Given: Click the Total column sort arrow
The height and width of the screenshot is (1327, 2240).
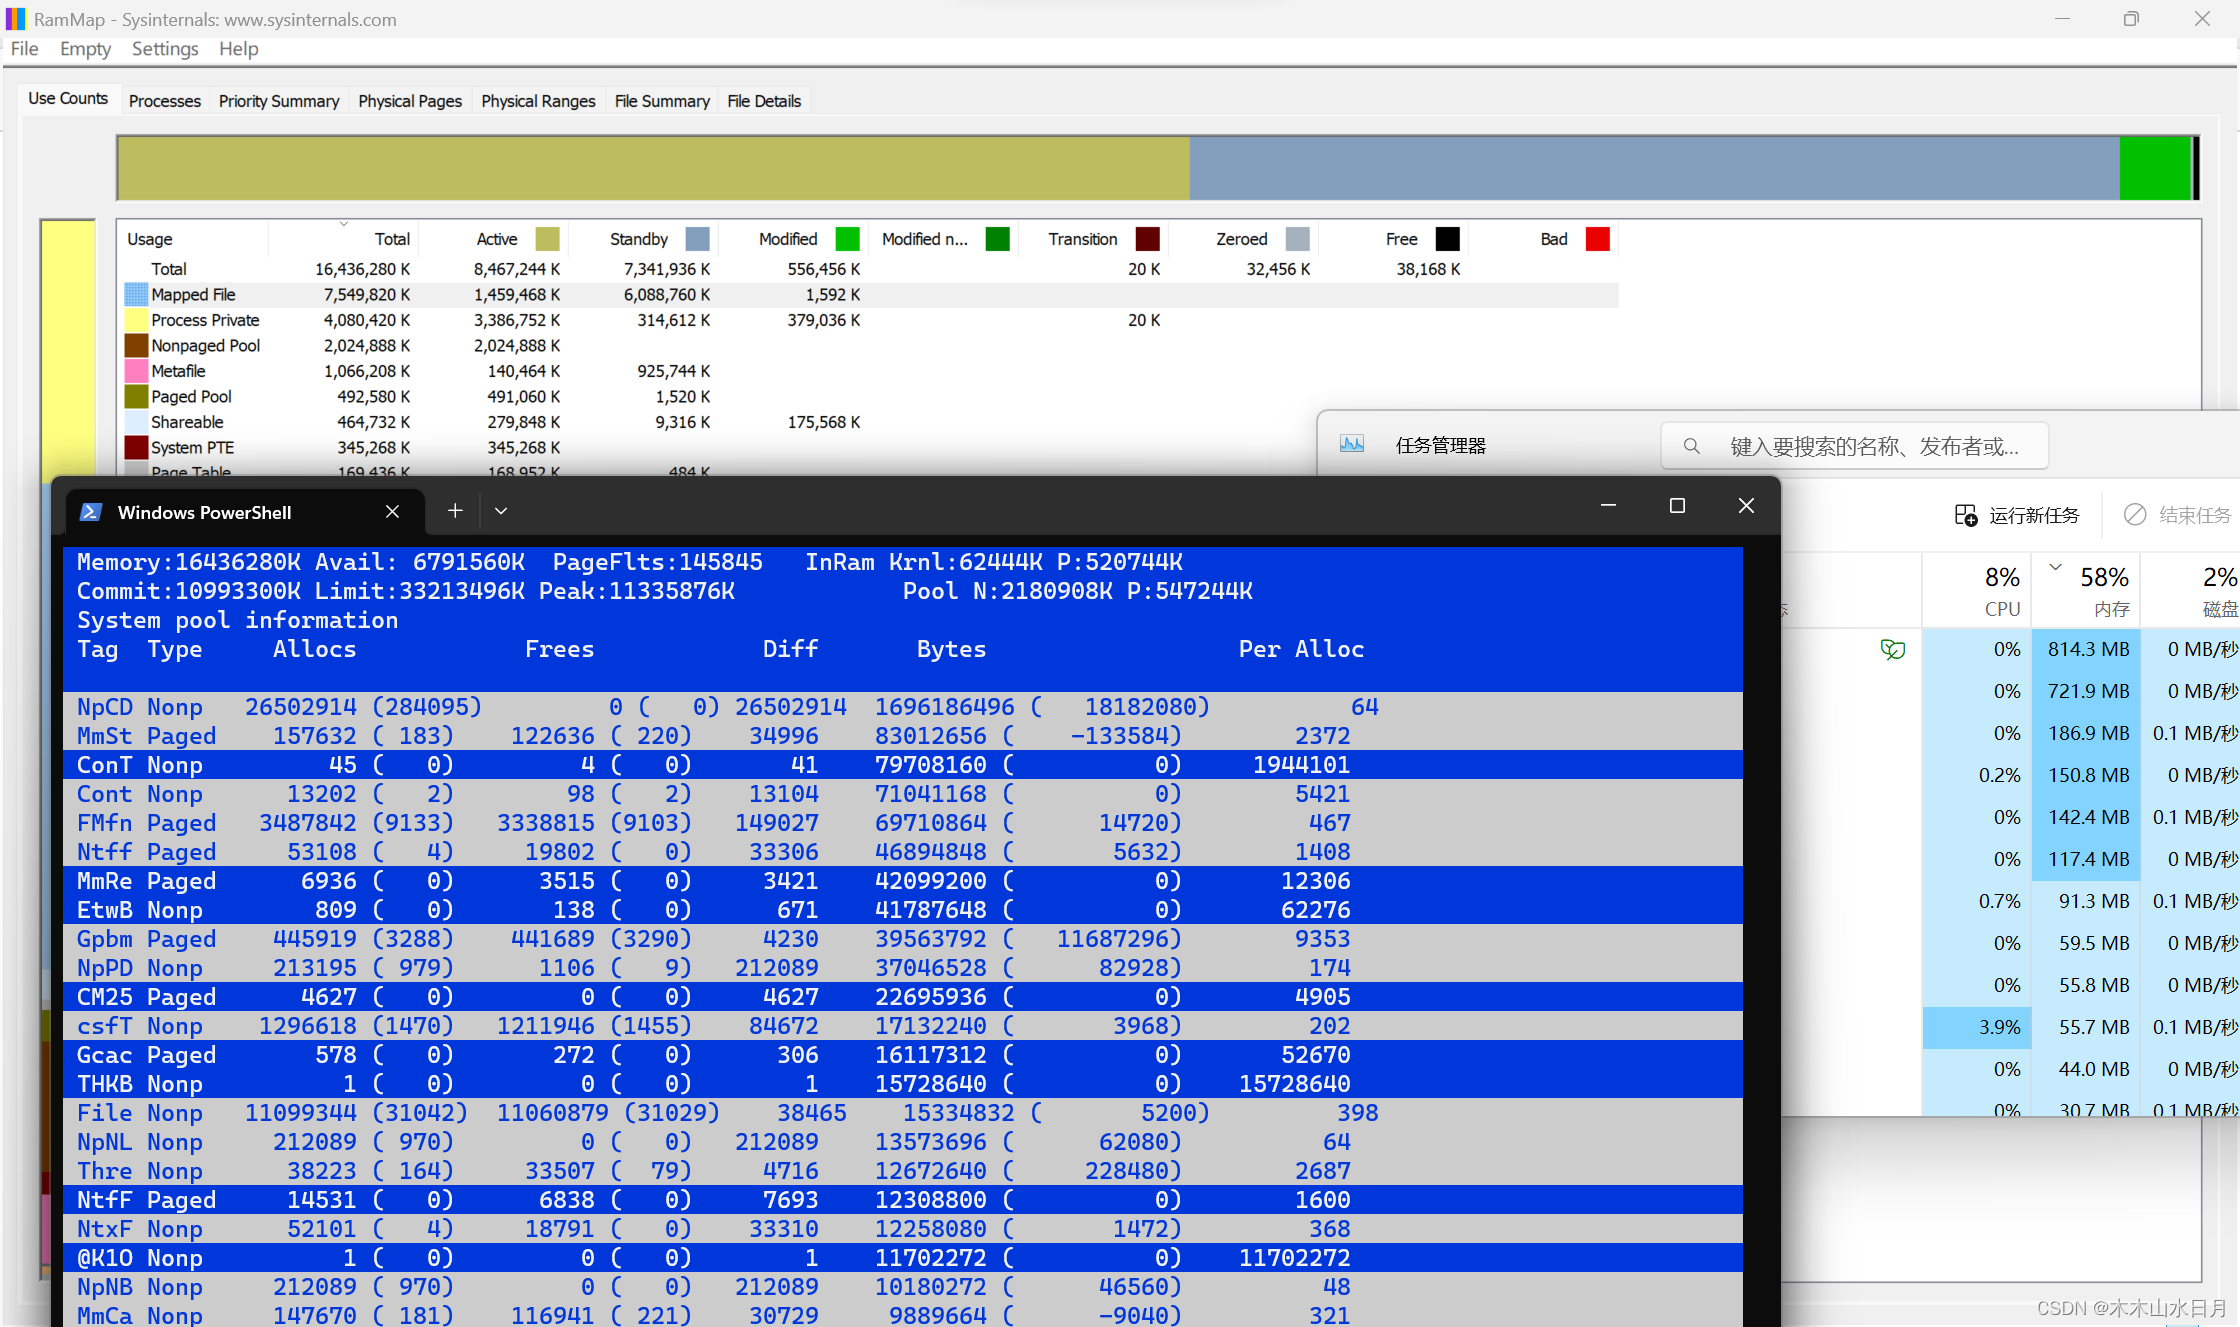Looking at the screenshot, I should pos(343,224).
